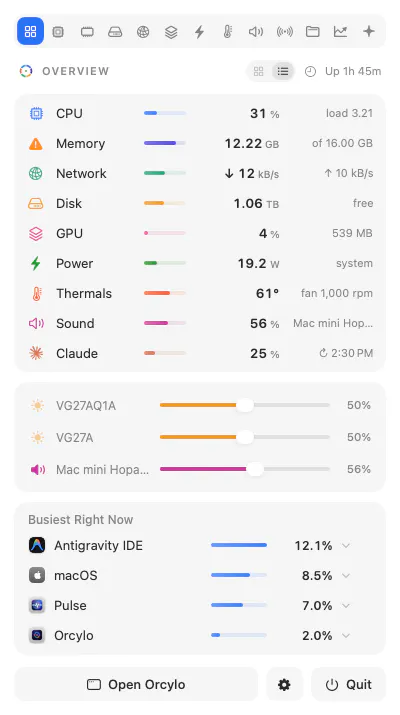Image resolution: width=400 pixels, height=715 pixels.
Task: Open the GPU layers tab icon
Action: 171,31
